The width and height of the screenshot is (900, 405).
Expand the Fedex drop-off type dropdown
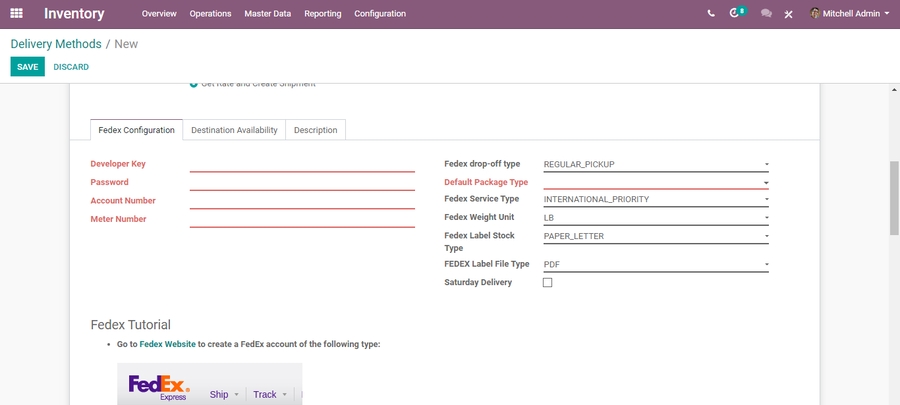click(655, 164)
